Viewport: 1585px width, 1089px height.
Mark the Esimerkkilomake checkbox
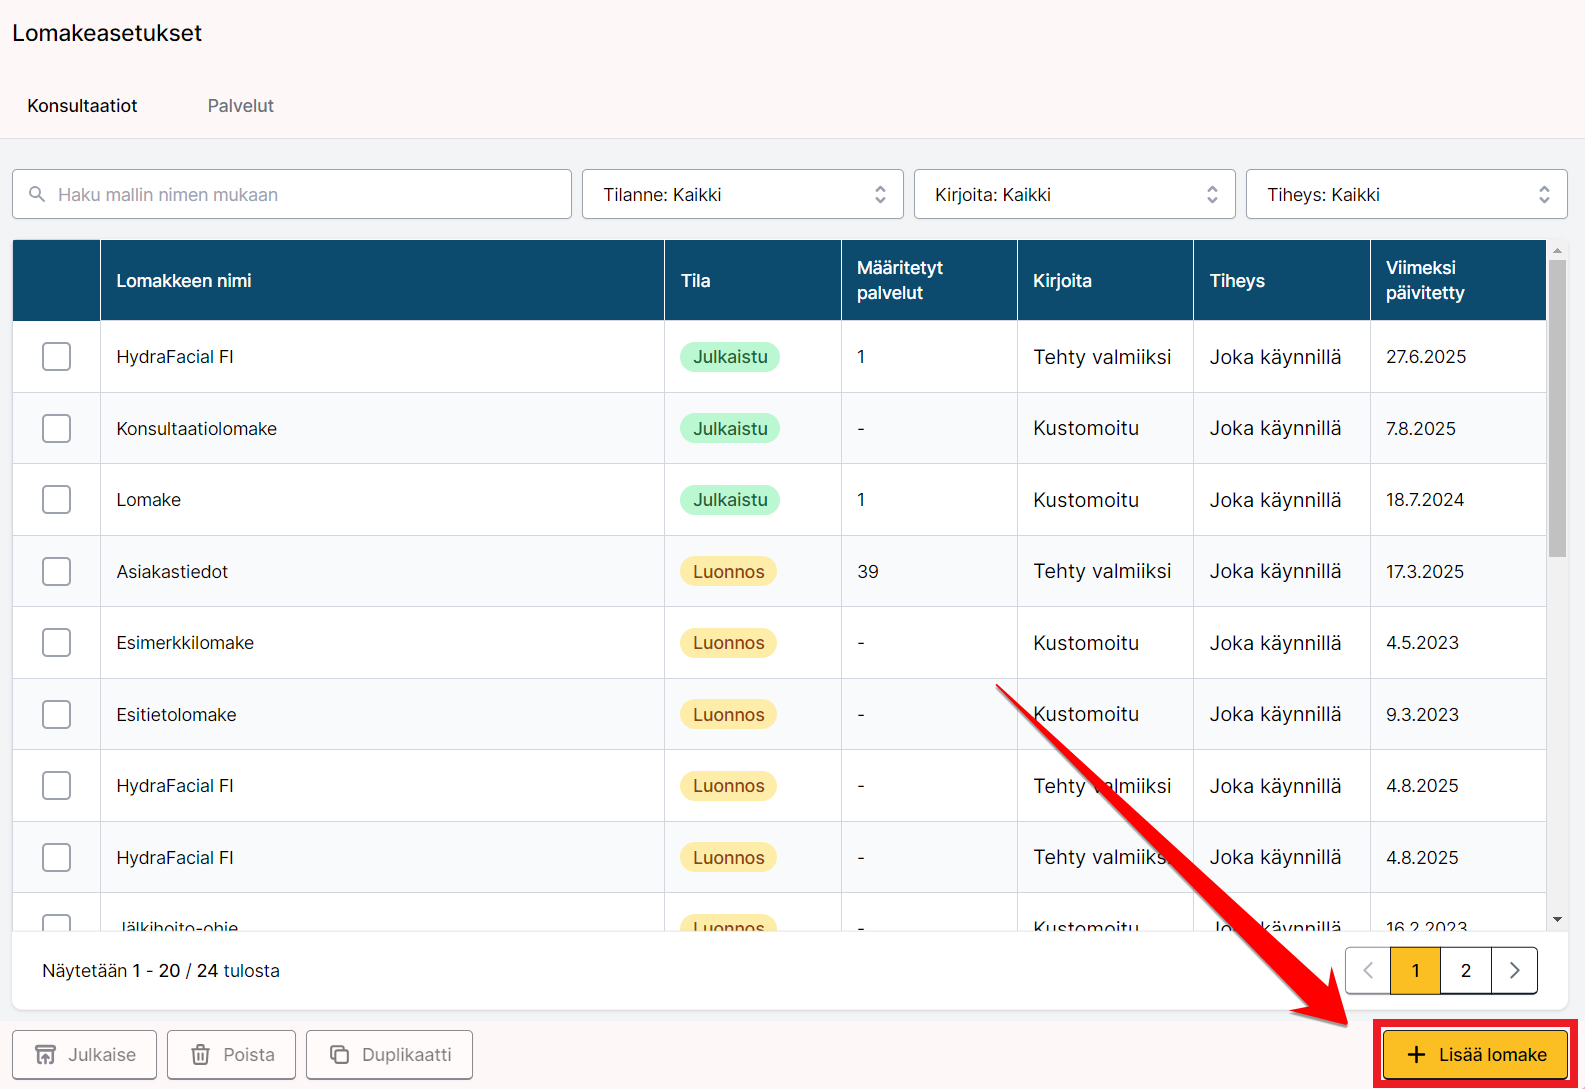(56, 643)
